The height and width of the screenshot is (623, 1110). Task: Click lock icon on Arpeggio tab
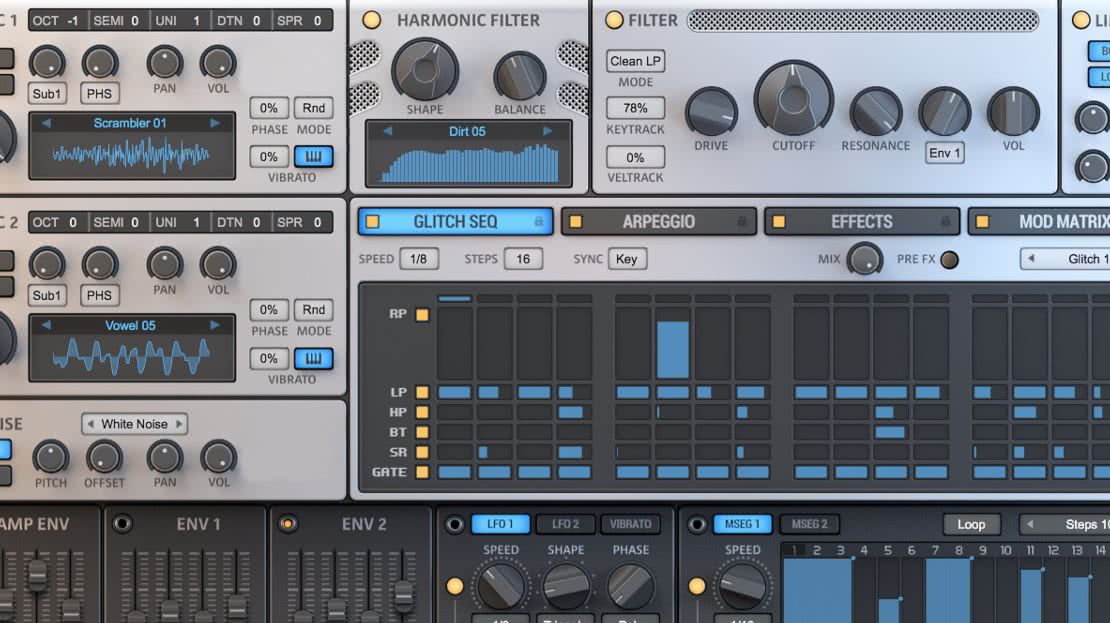[742, 222]
